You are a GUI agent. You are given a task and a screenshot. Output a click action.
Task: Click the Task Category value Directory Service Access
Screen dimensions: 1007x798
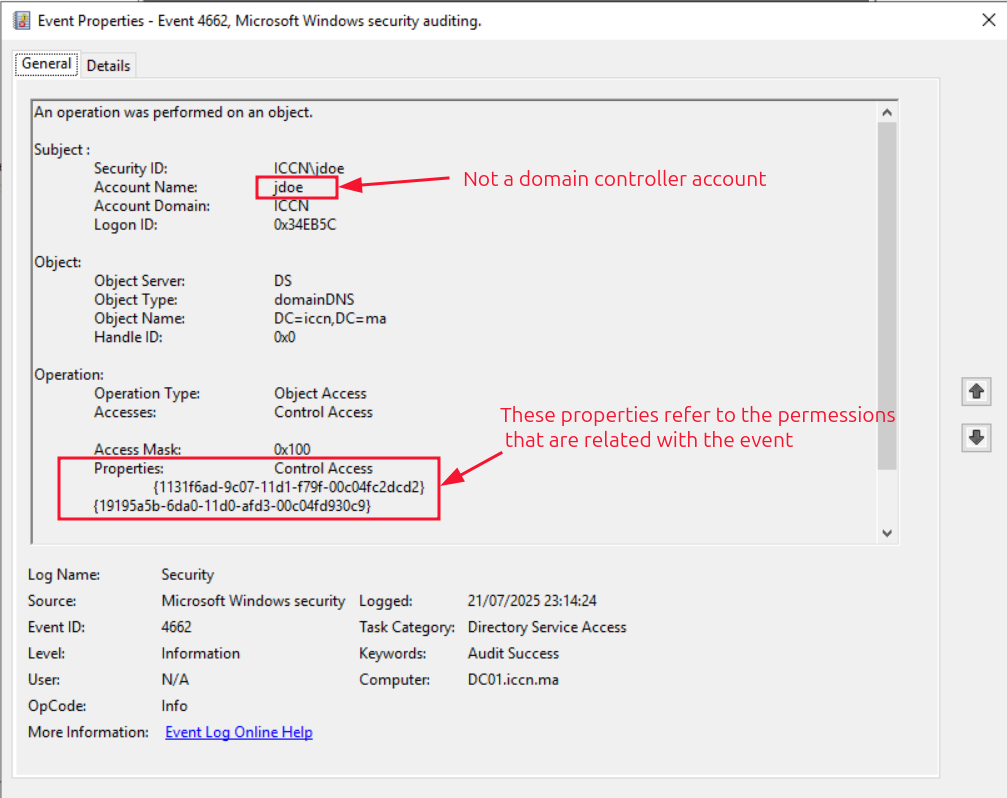tap(547, 627)
